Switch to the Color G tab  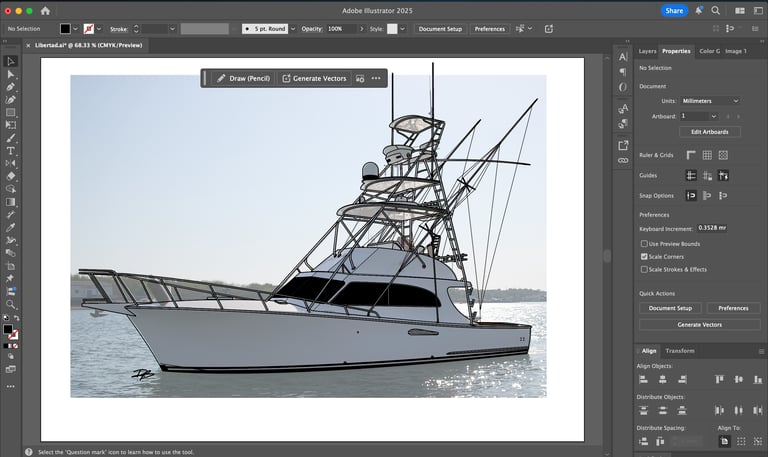[x=709, y=51]
